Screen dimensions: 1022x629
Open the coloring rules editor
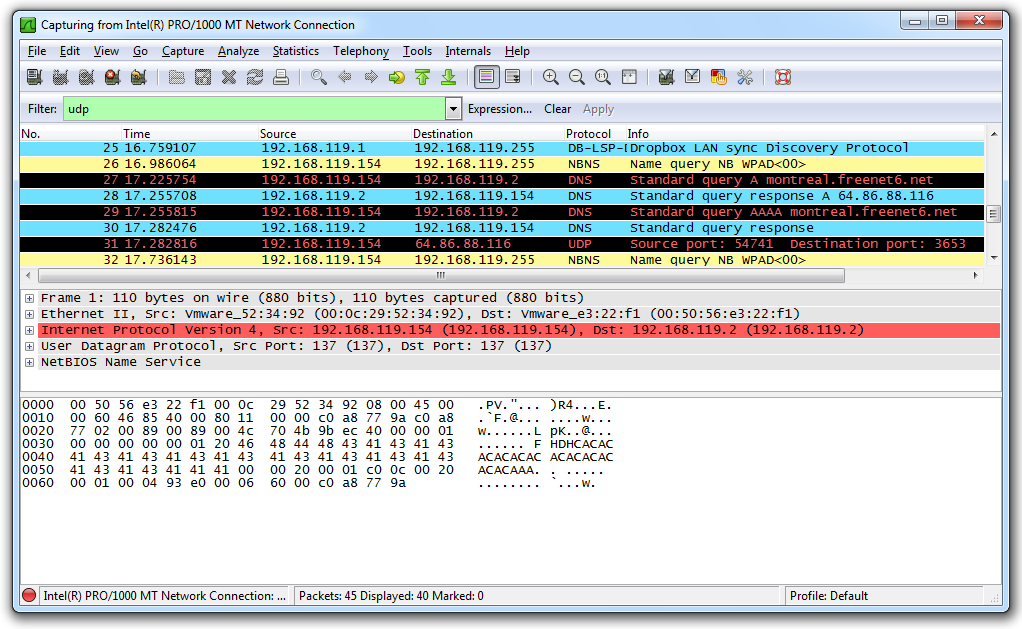click(718, 77)
